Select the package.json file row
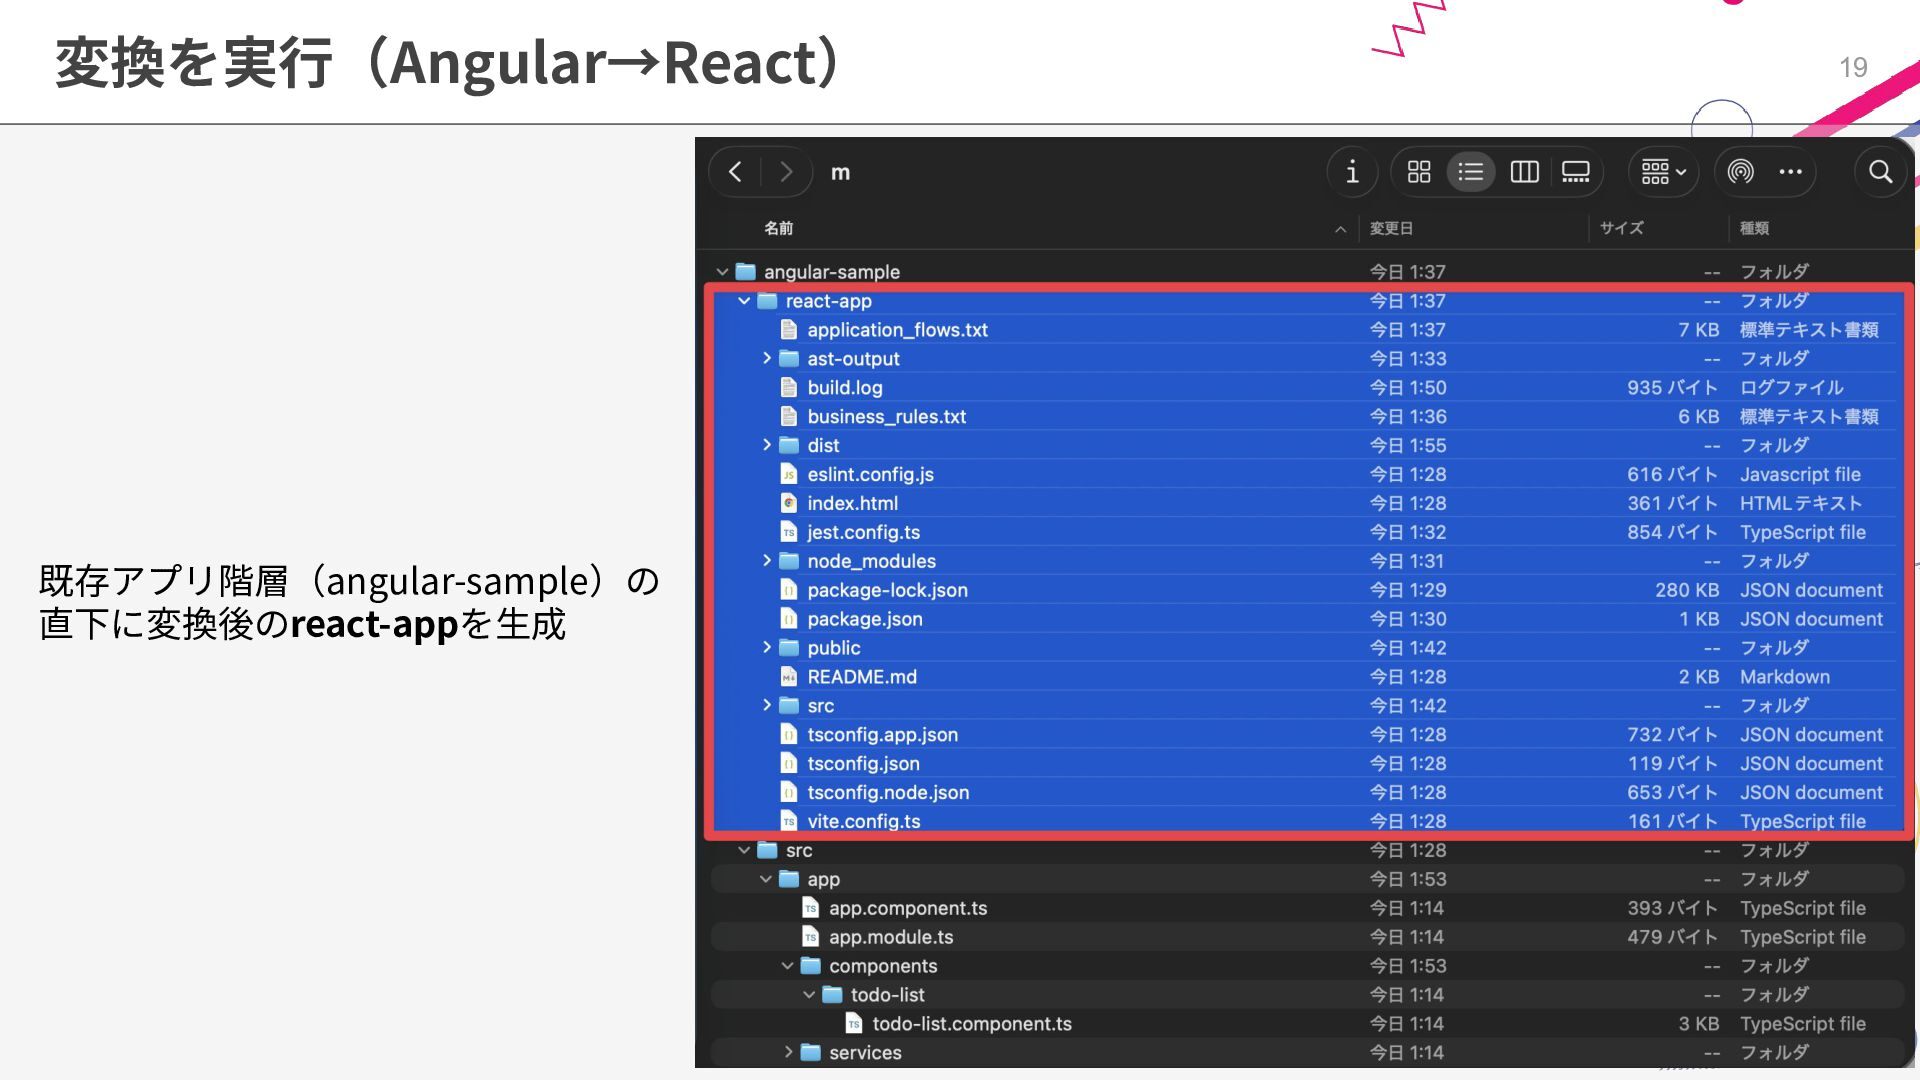 [865, 619]
